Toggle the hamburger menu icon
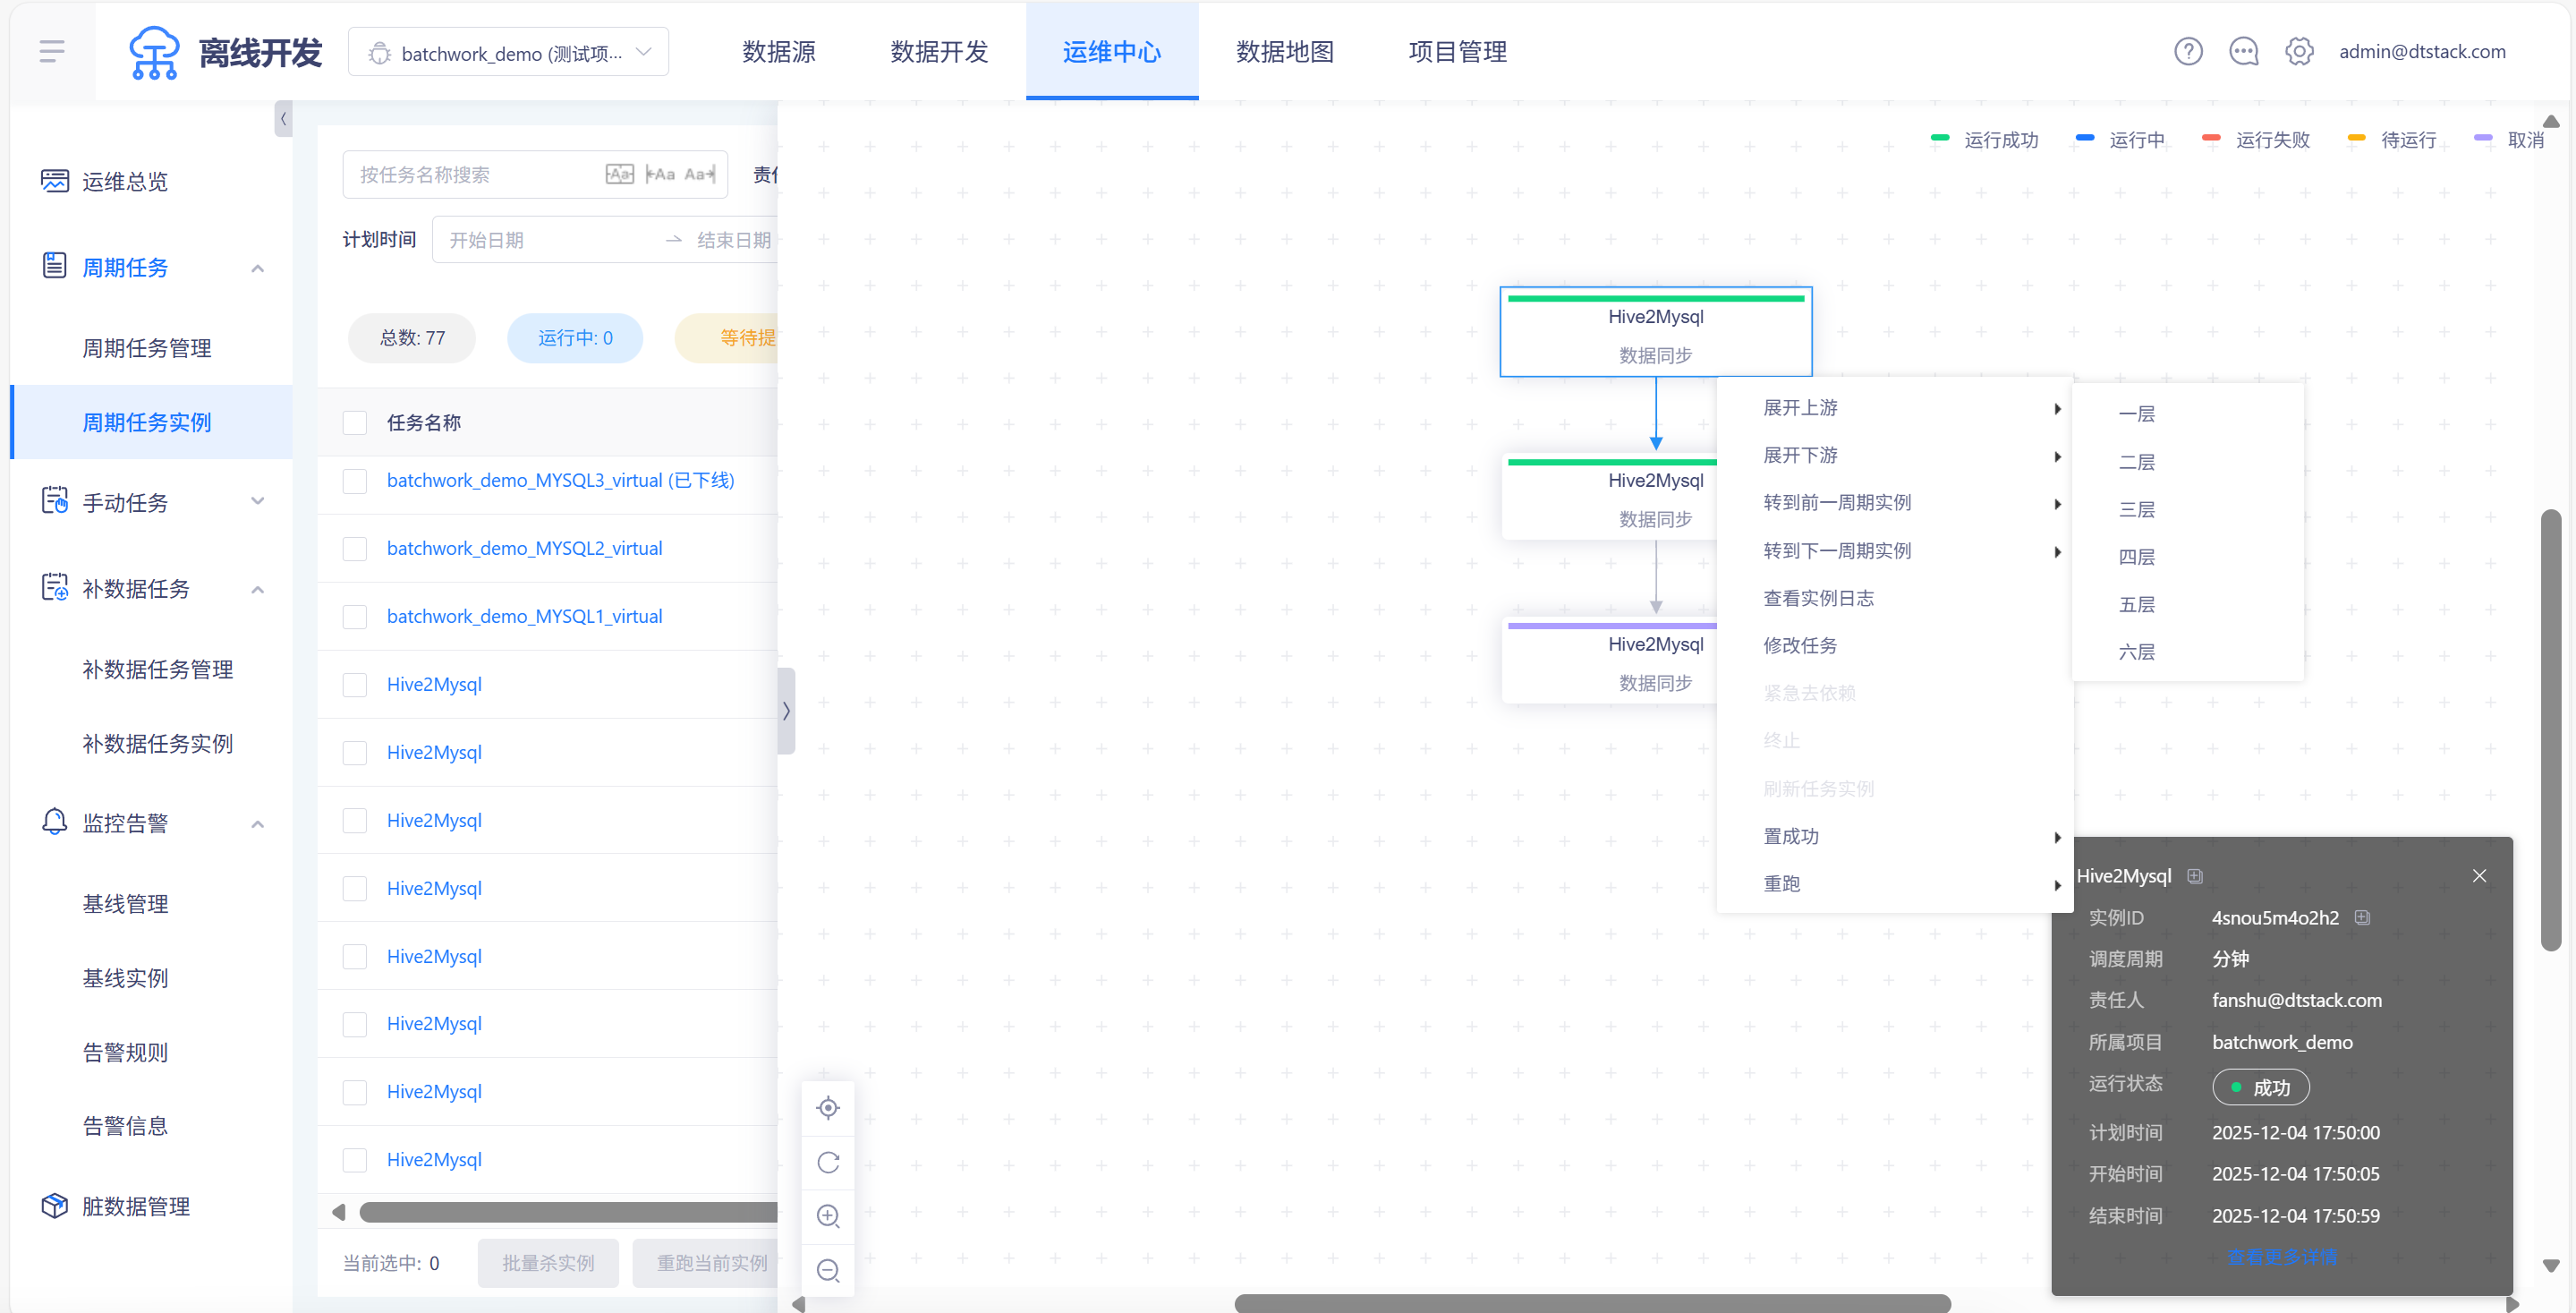 (x=52, y=51)
